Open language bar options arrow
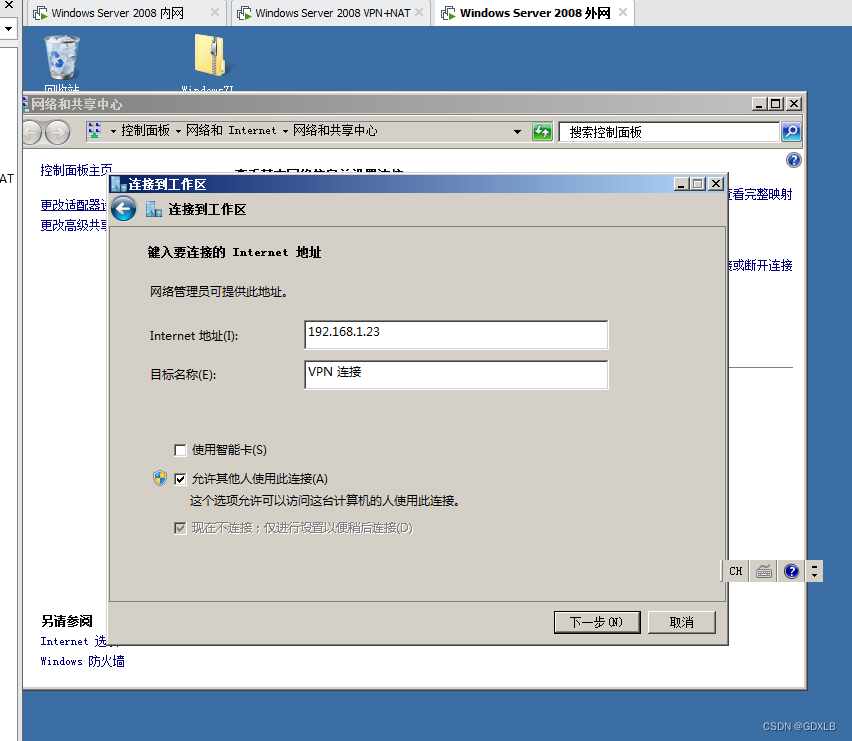 click(x=814, y=571)
